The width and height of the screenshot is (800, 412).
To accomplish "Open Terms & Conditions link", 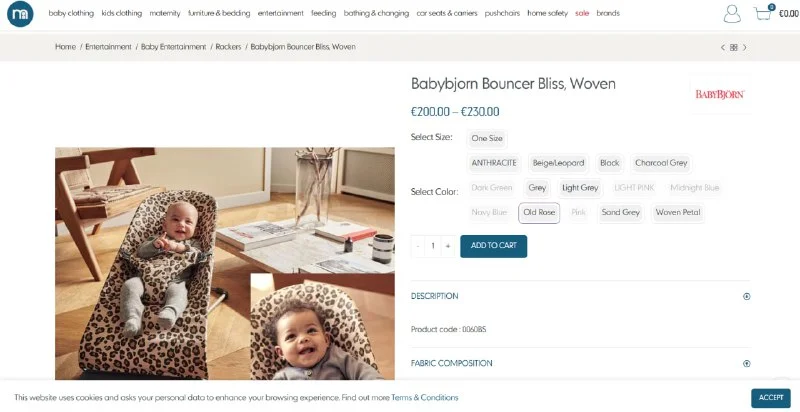I will pos(424,398).
